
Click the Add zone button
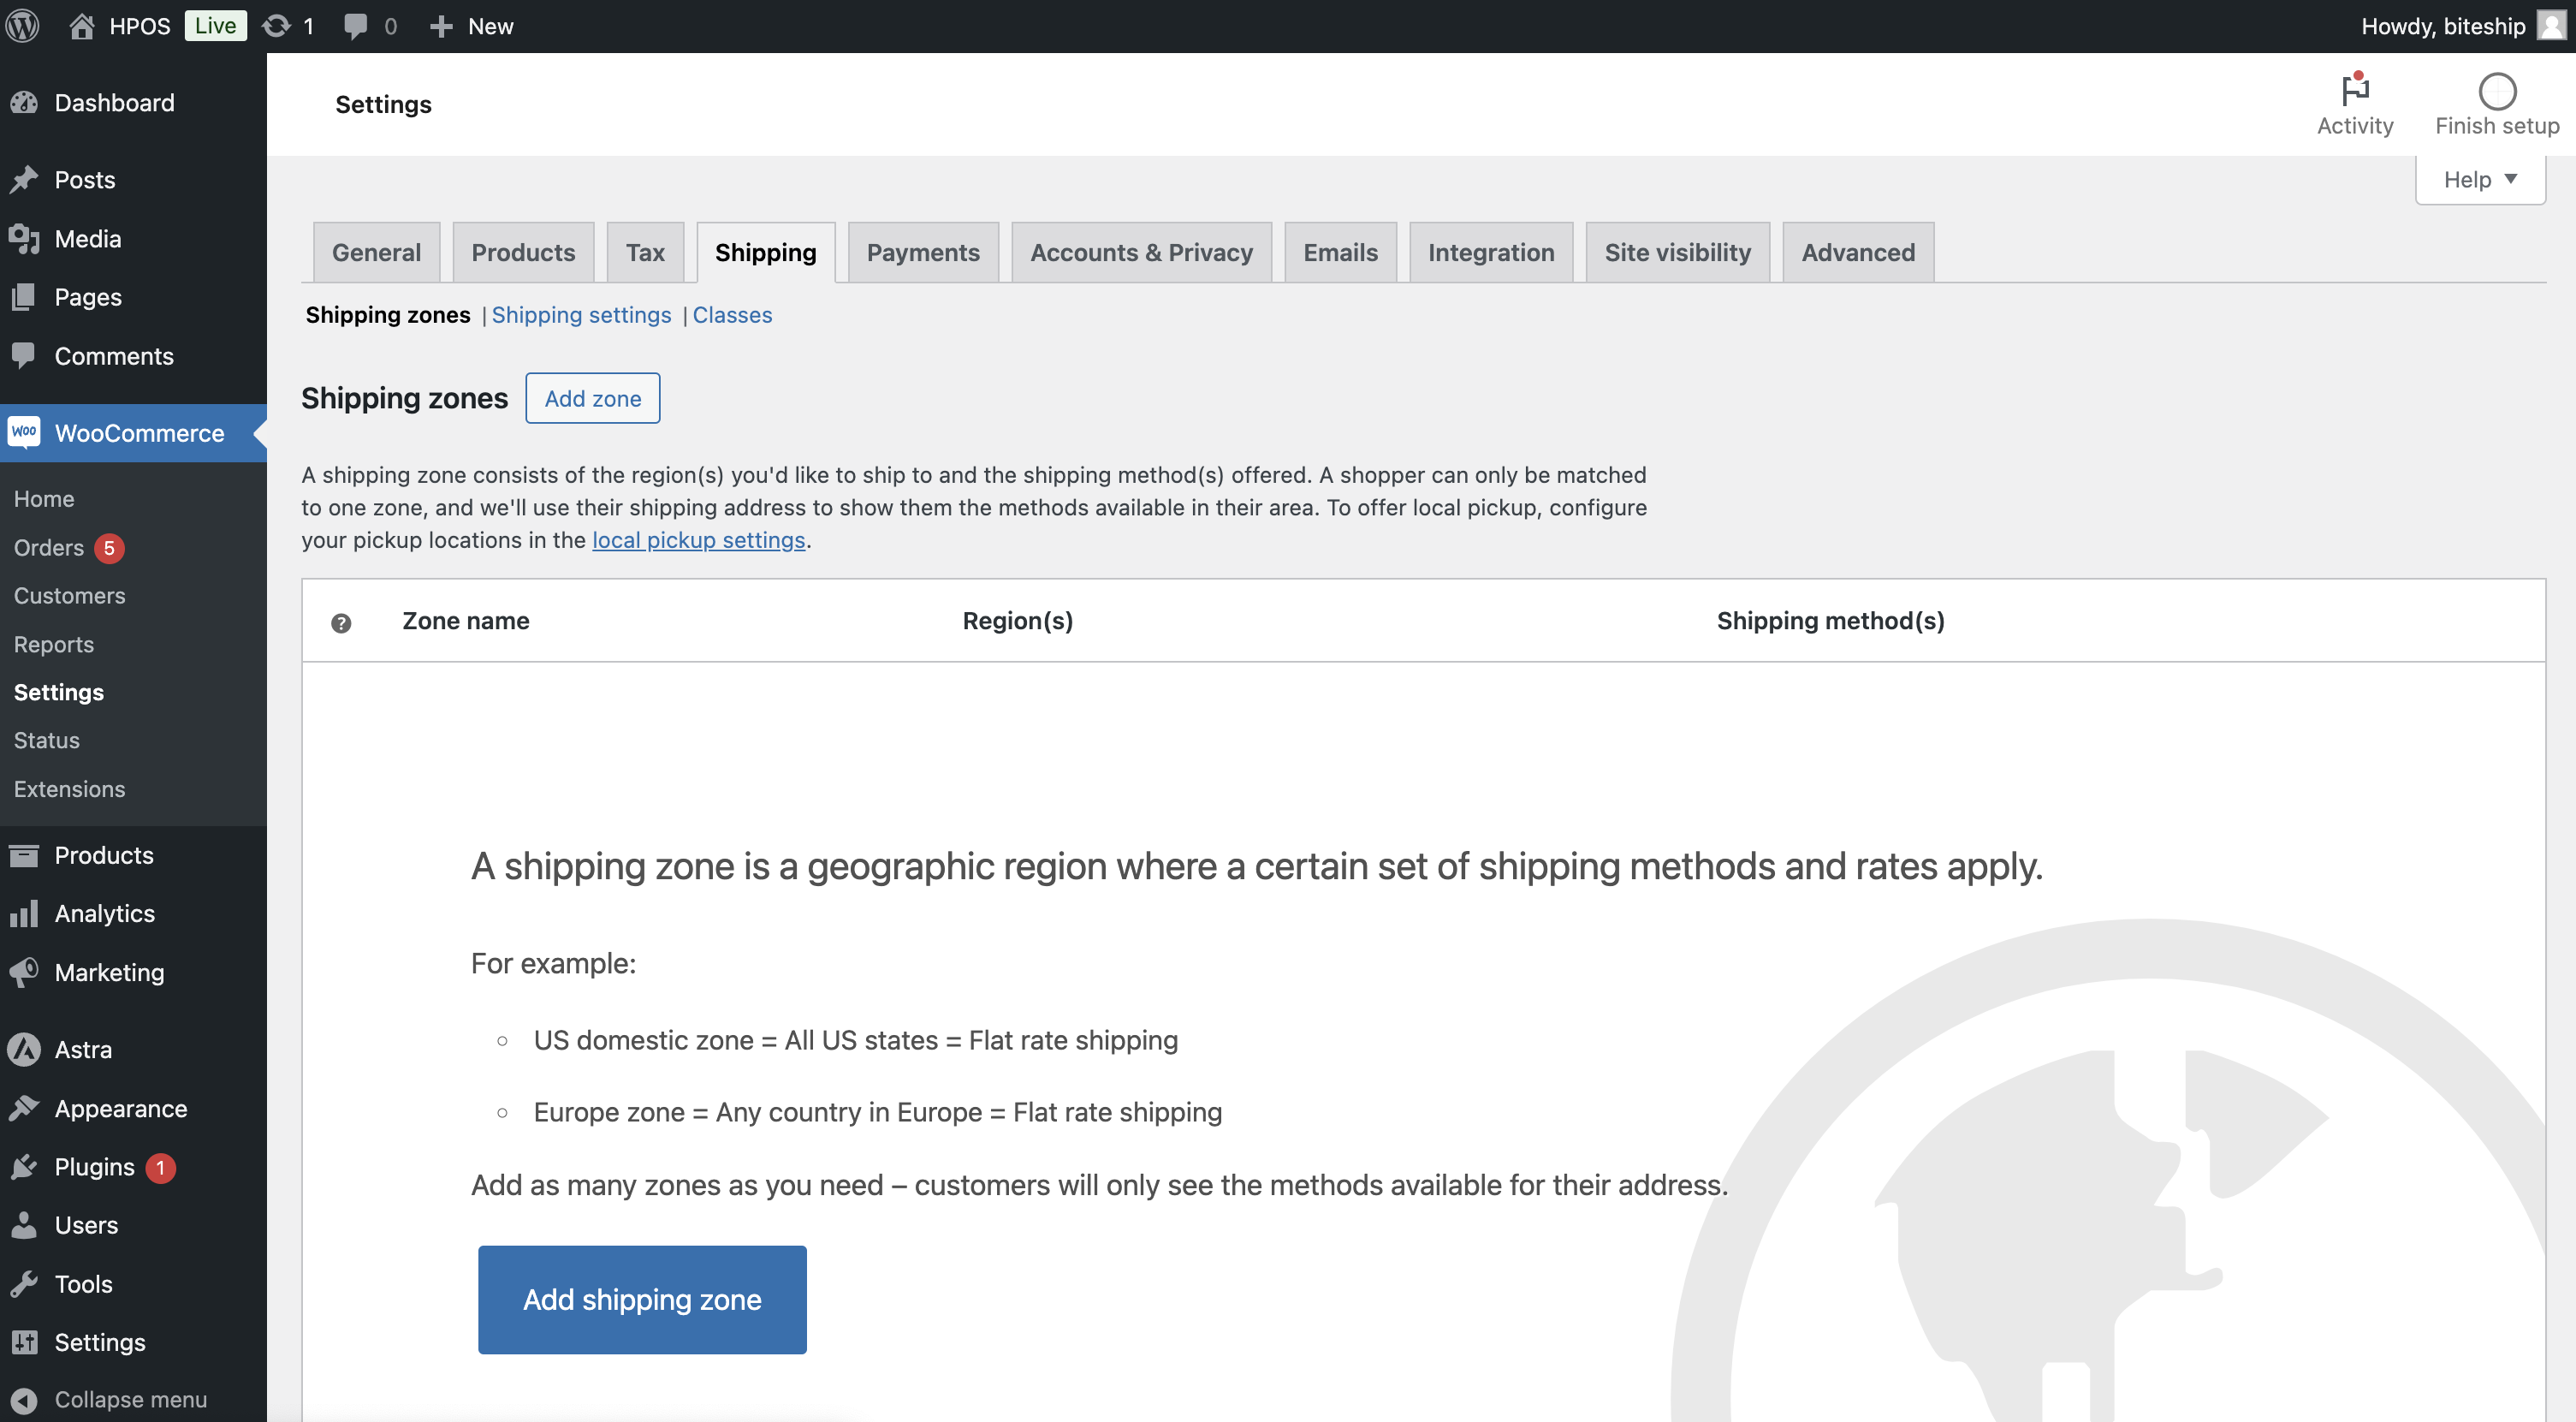[x=593, y=398]
